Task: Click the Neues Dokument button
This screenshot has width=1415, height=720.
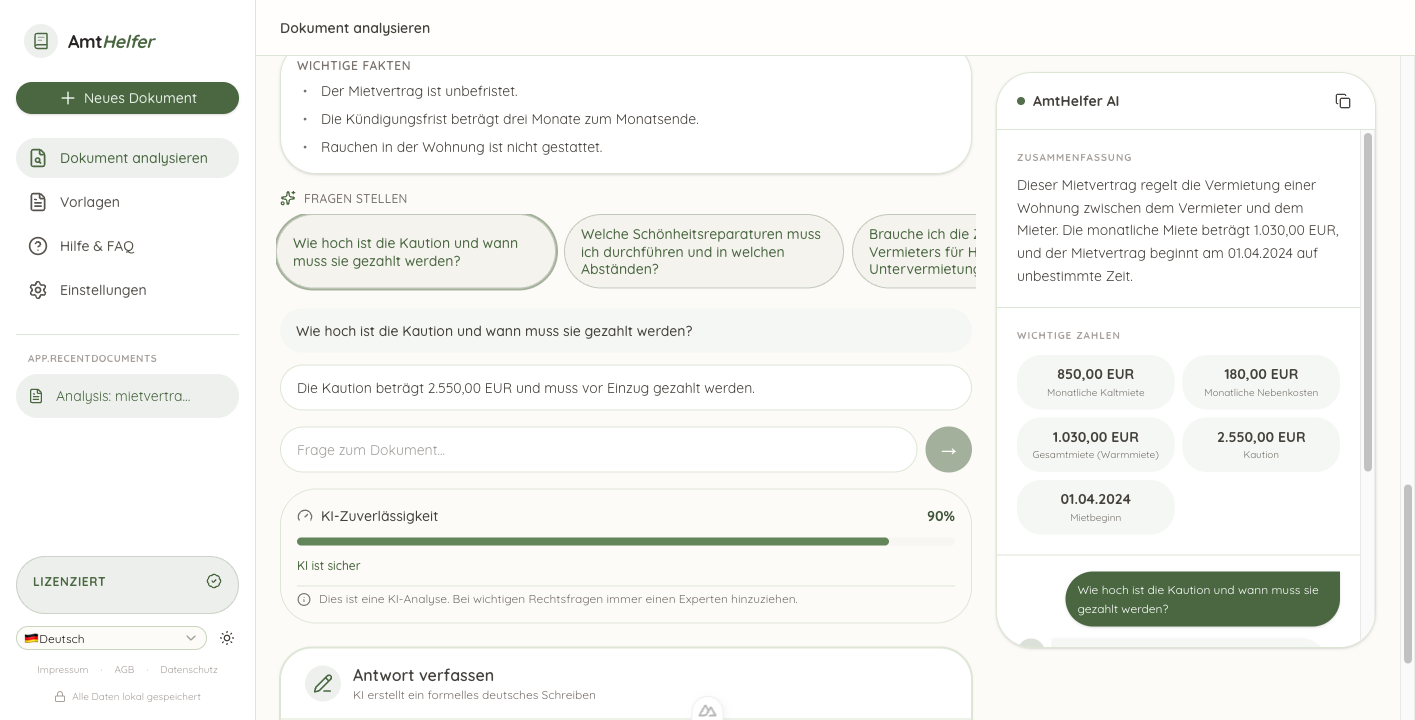Action: click(x=127, y=98)
